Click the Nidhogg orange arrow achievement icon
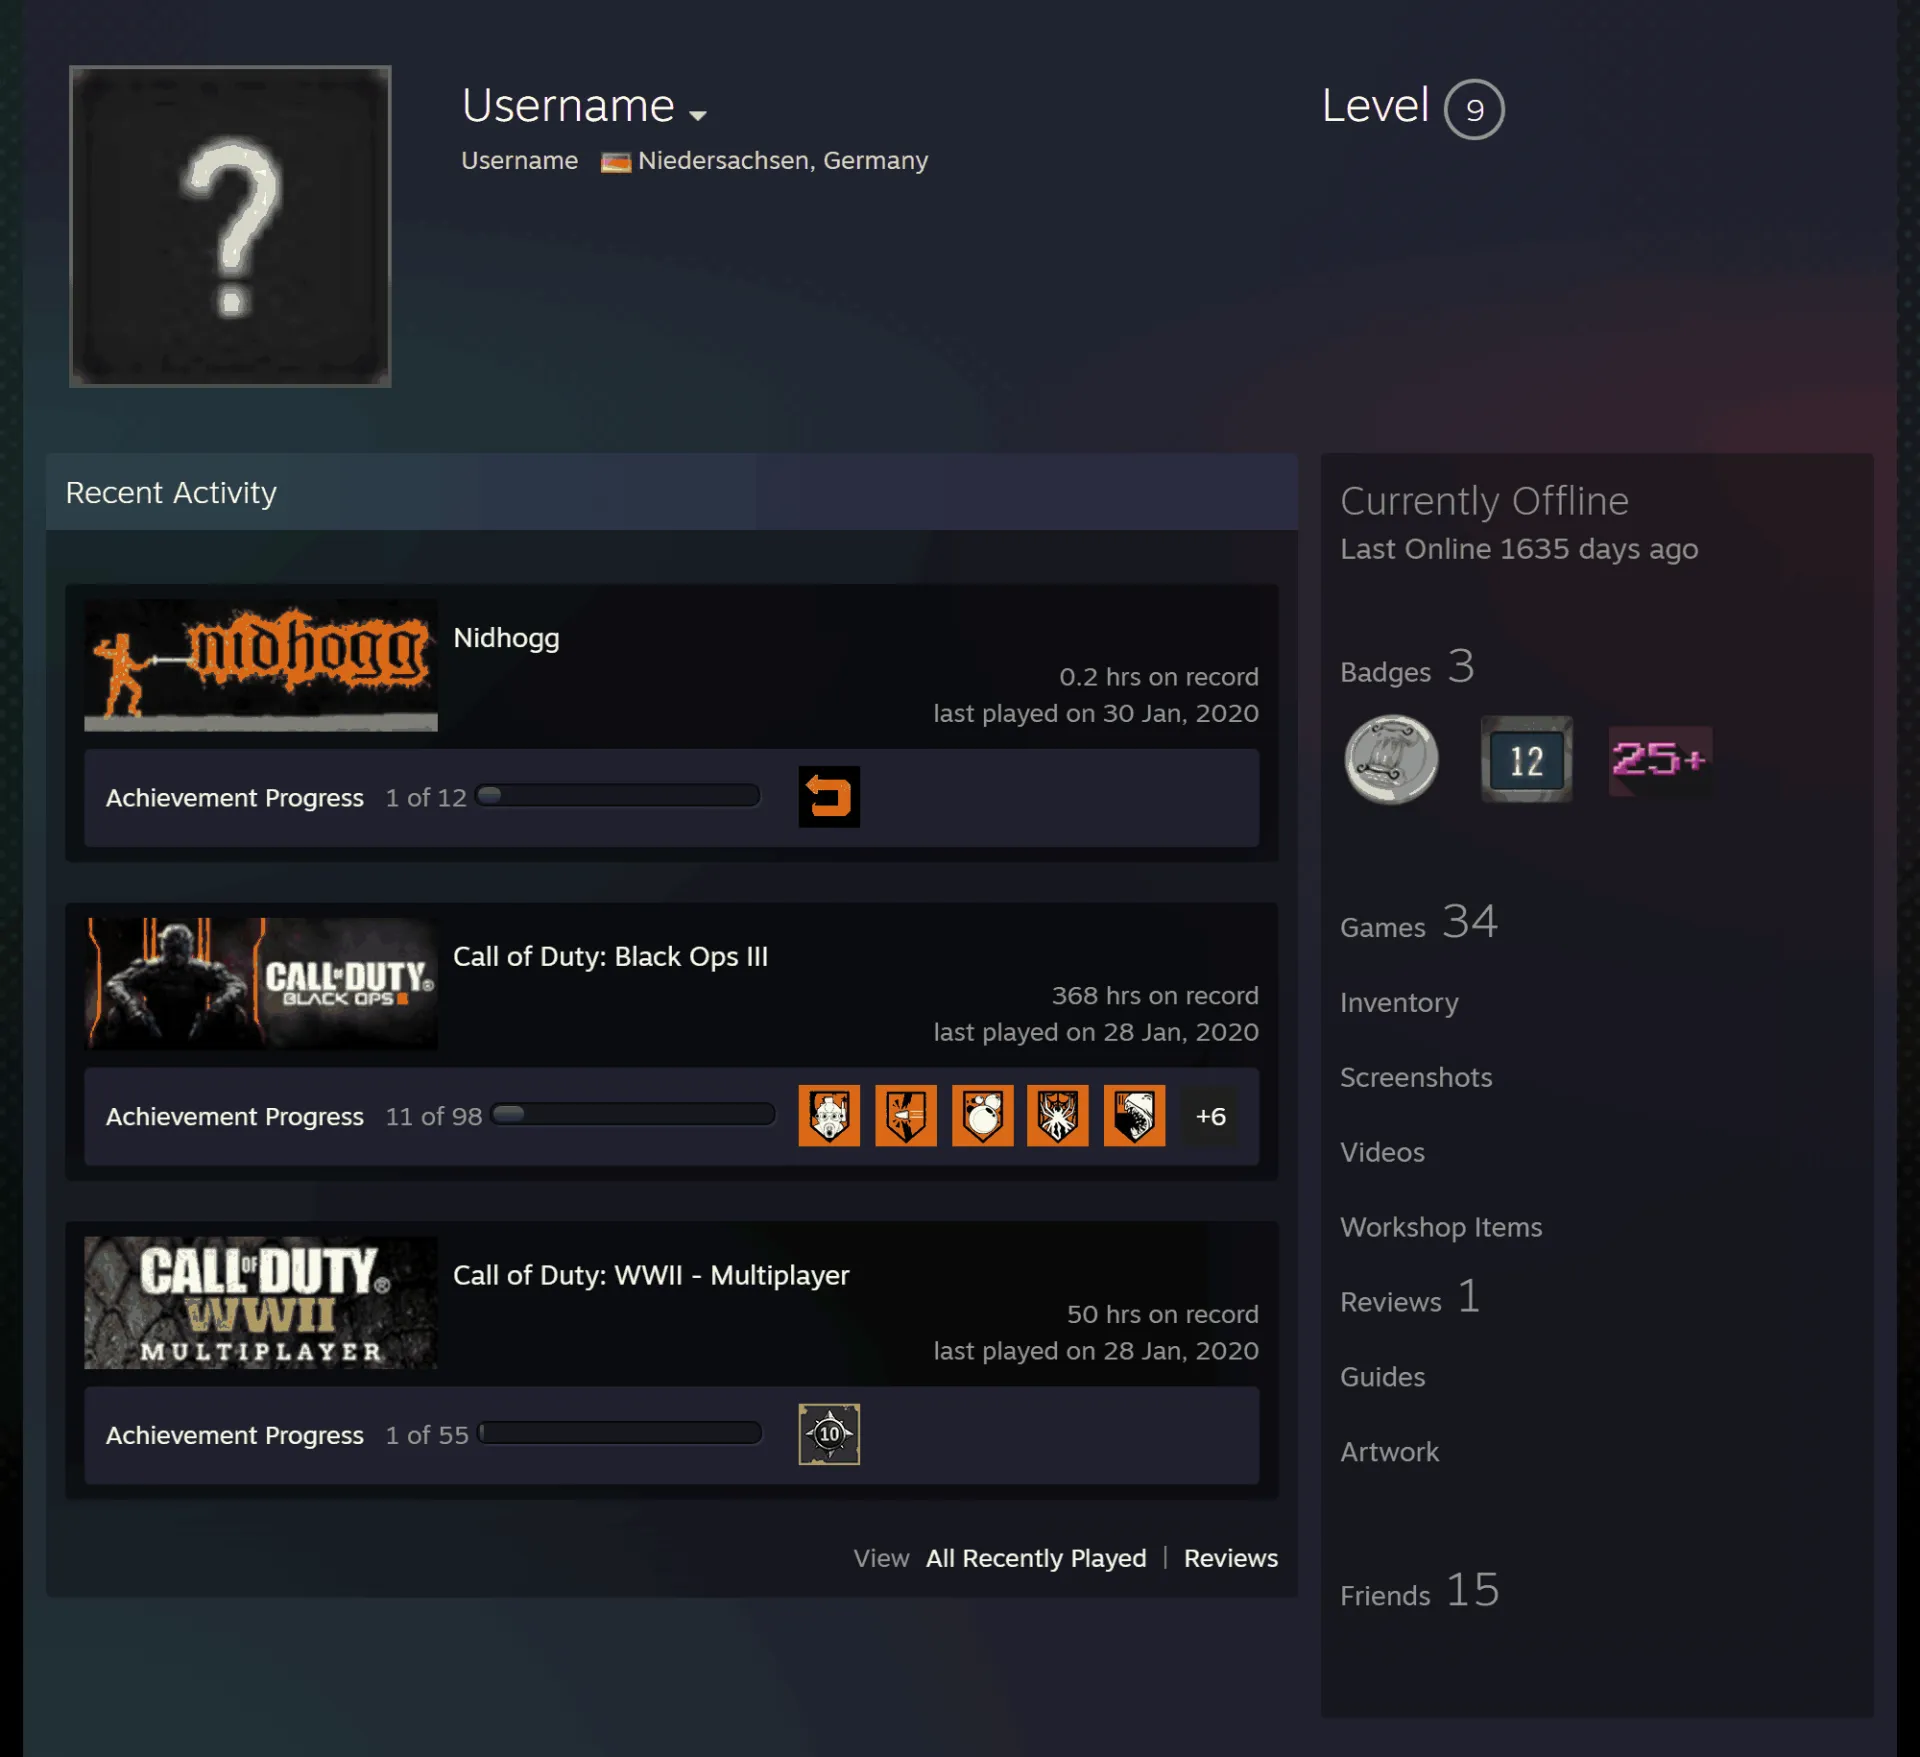The width and height of the screenshot is (1920, 1757). coord(829,797)
